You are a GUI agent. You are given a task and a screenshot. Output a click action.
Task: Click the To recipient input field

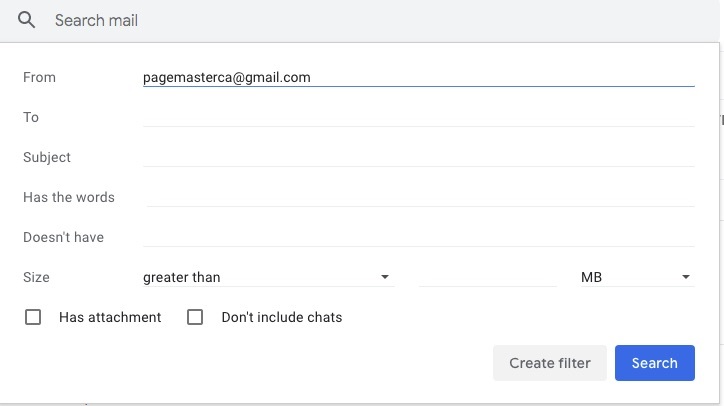click(x=418, y=117)
